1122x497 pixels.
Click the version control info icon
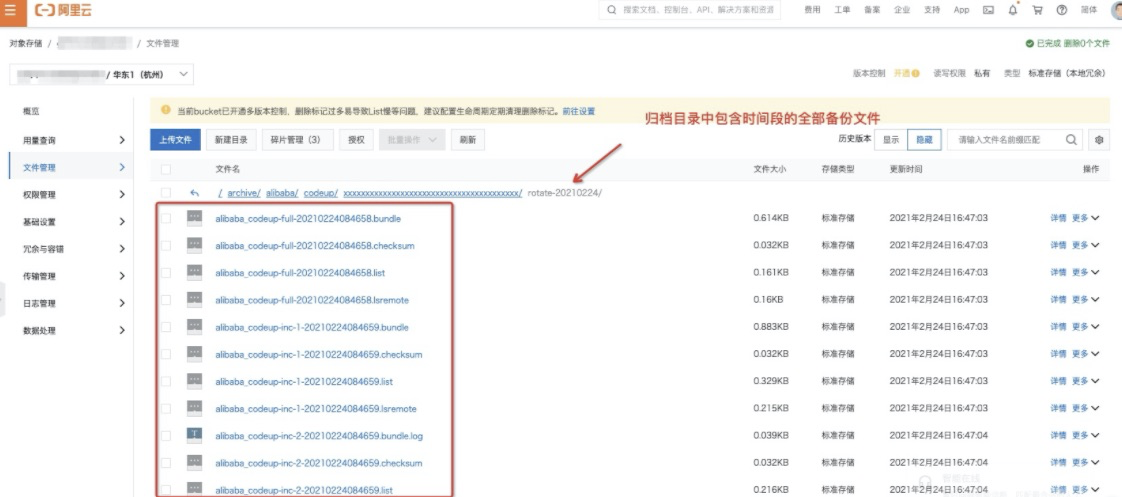(x=915, y=74)
